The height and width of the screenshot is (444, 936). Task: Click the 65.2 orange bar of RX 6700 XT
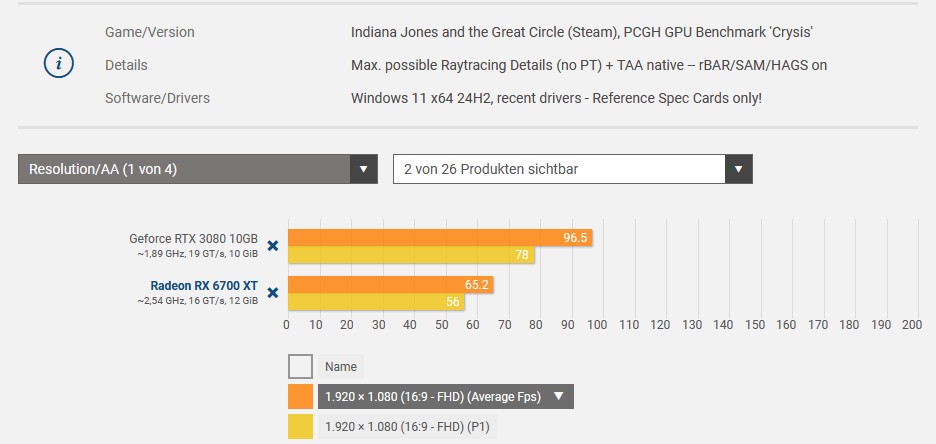click(x=390, y=285)
